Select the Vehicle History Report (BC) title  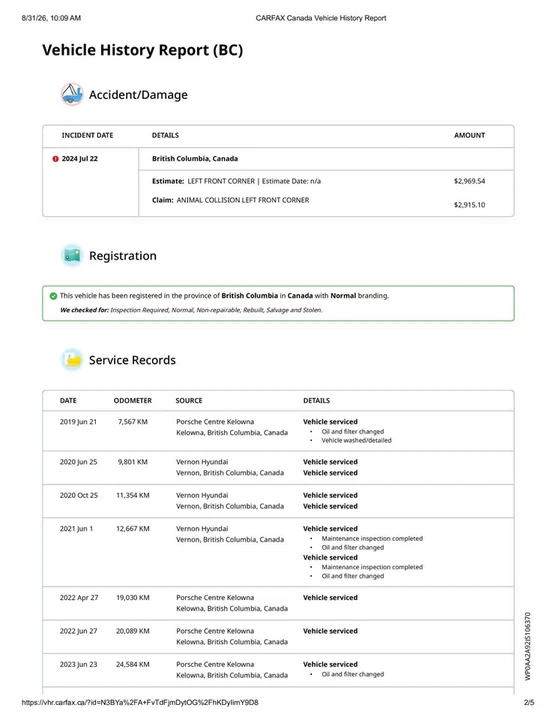click(143, 50)
